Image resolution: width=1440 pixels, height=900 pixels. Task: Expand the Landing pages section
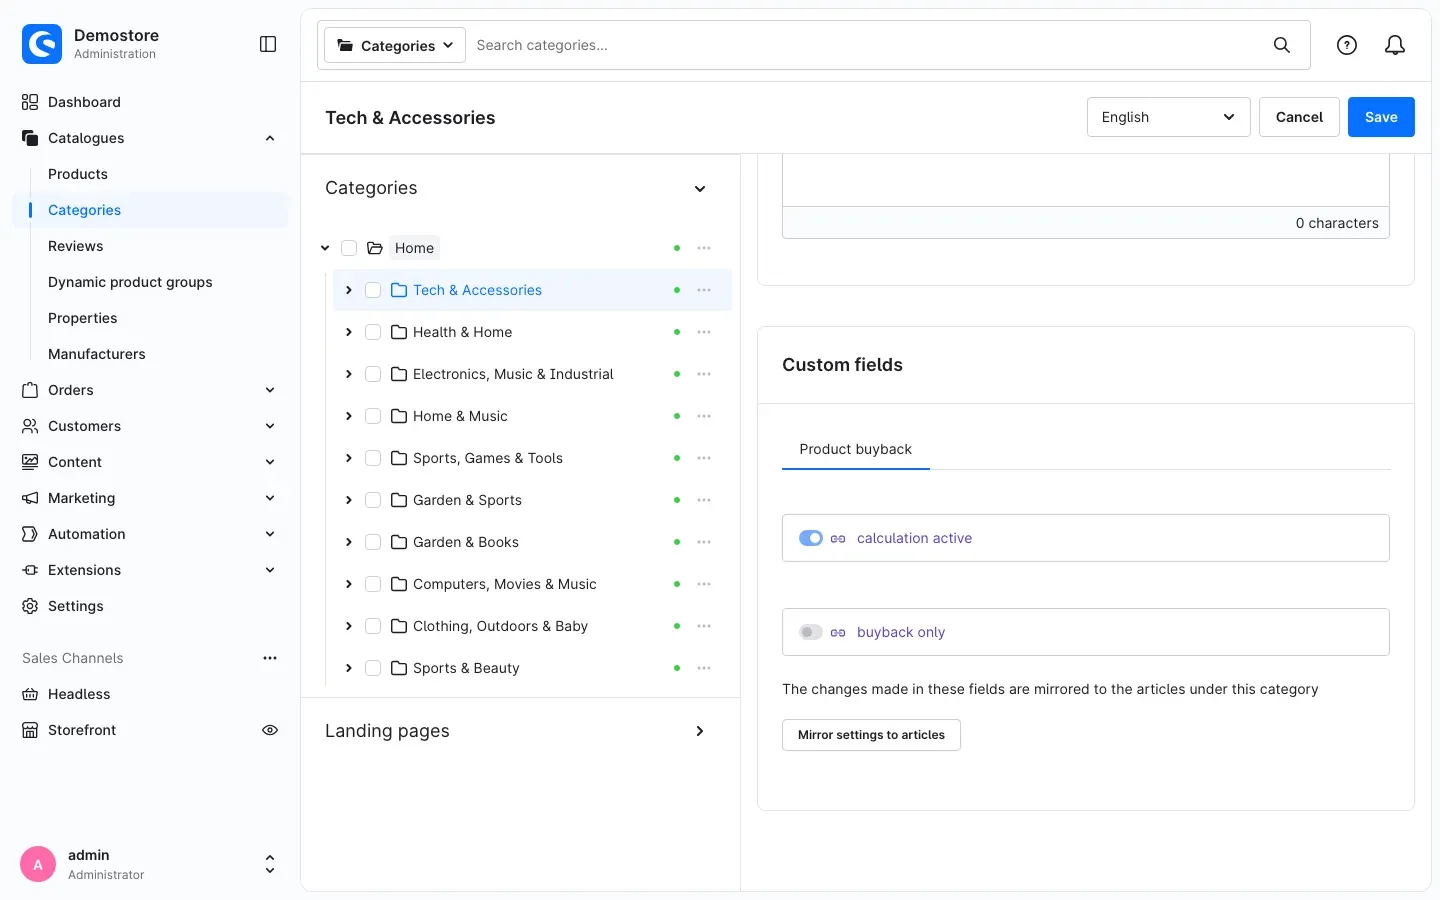700,731
